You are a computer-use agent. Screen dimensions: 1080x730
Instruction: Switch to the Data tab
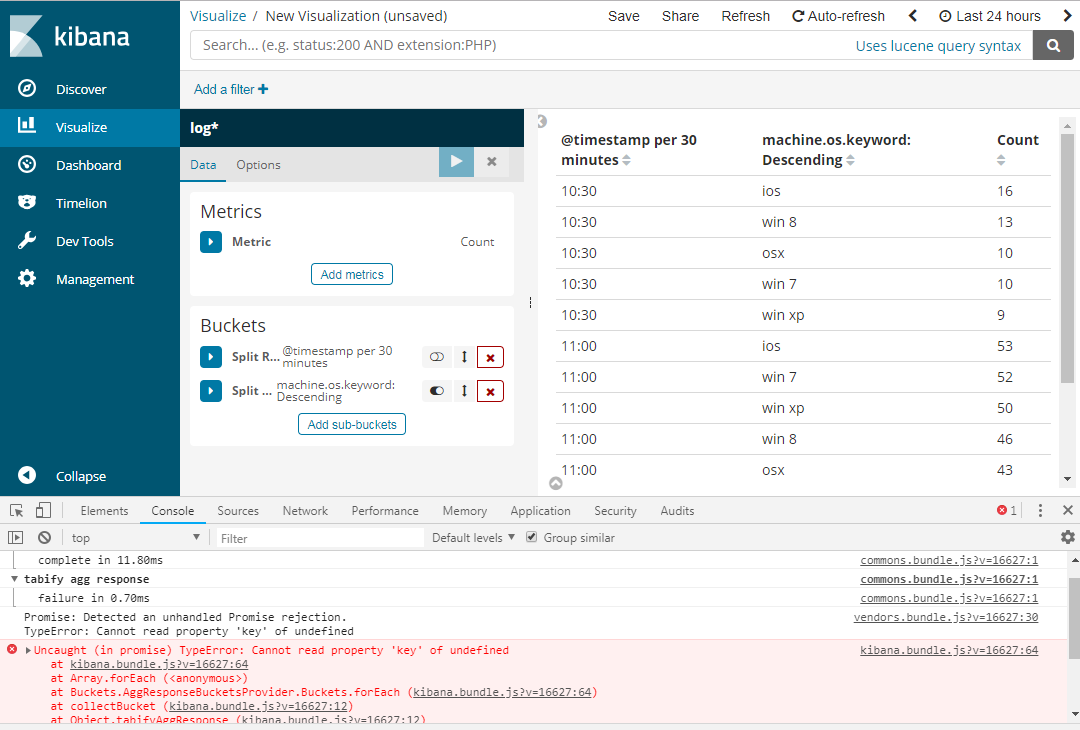203,165
